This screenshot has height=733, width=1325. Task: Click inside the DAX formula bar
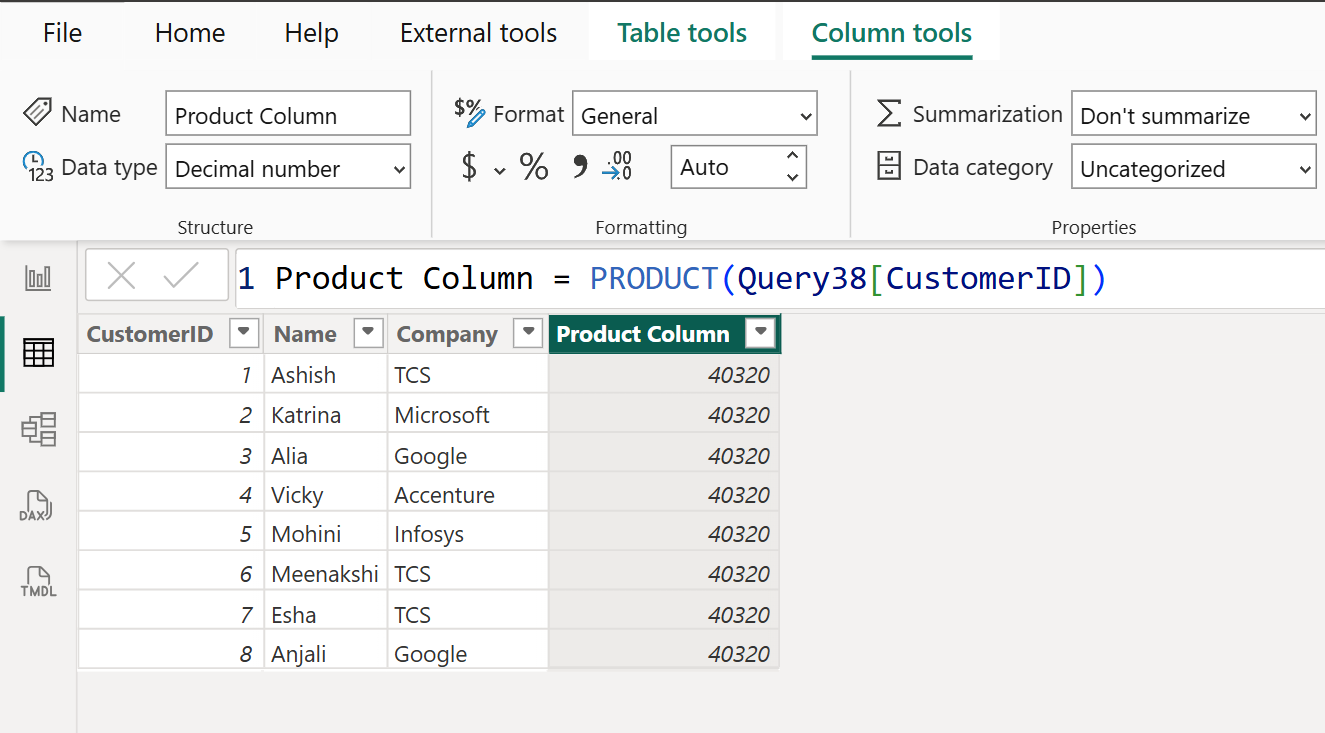700,278
